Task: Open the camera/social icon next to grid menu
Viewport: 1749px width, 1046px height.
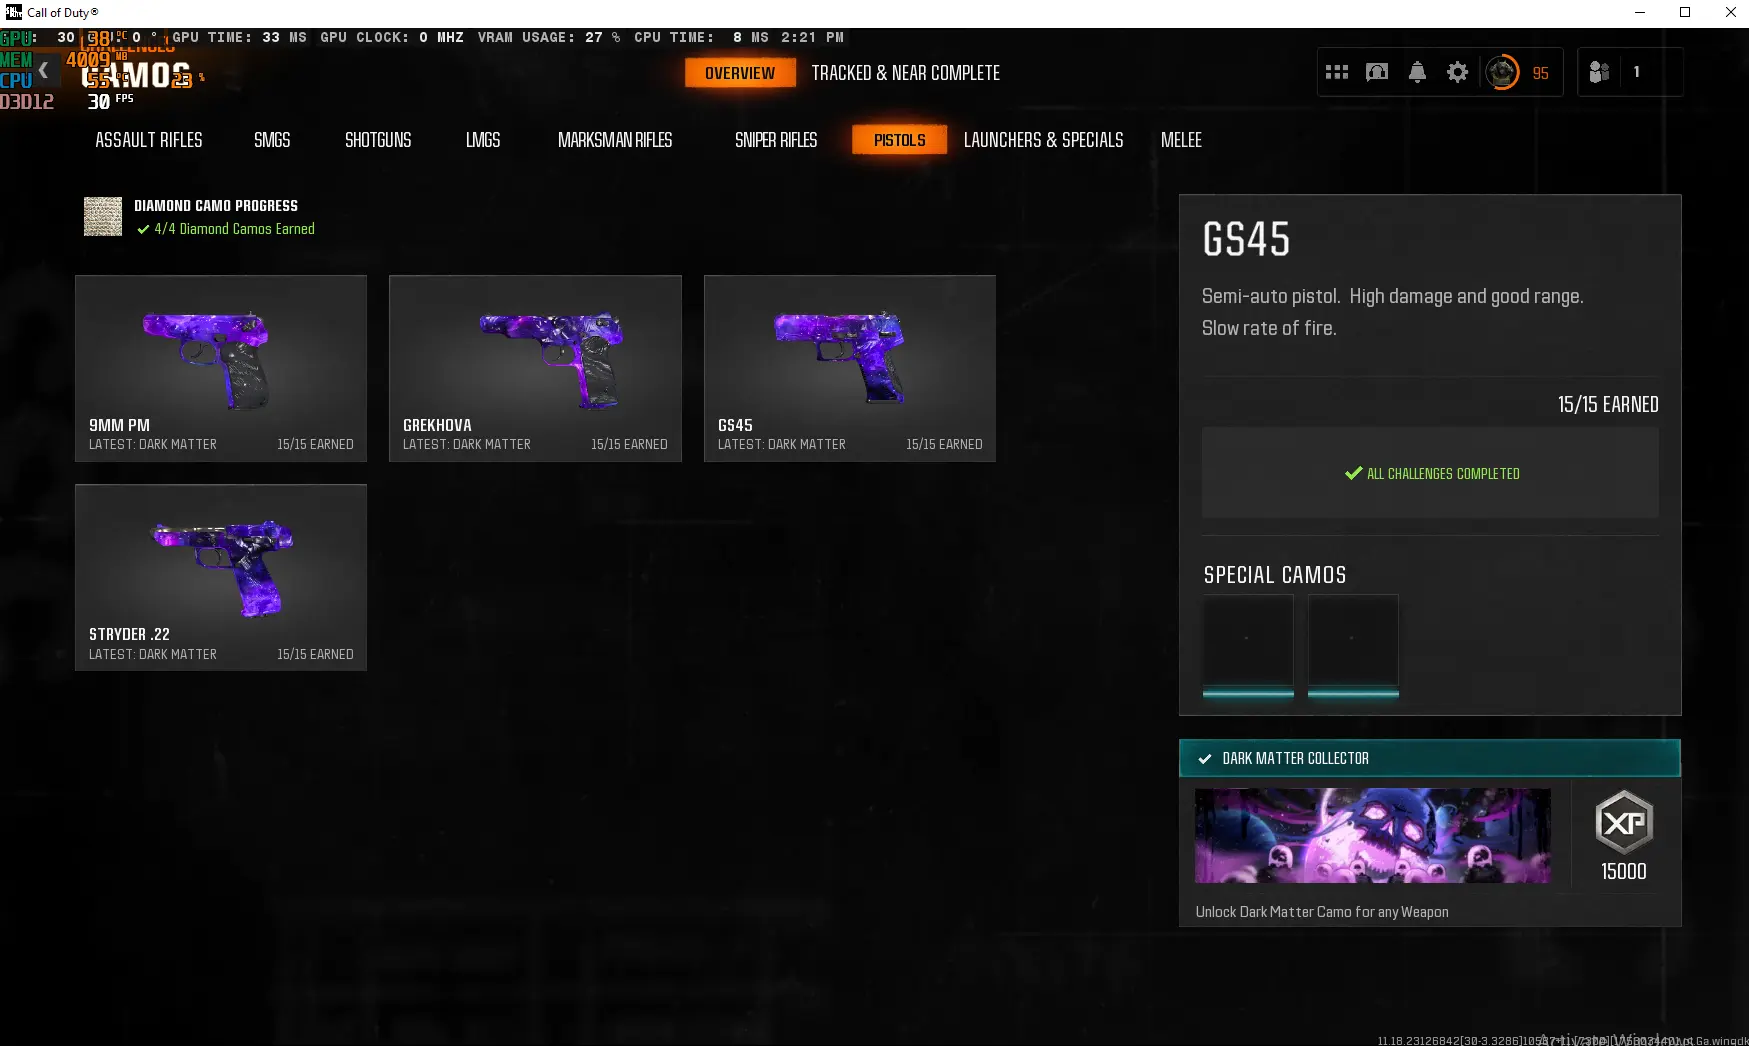Action: click(x=1377, y=72)
